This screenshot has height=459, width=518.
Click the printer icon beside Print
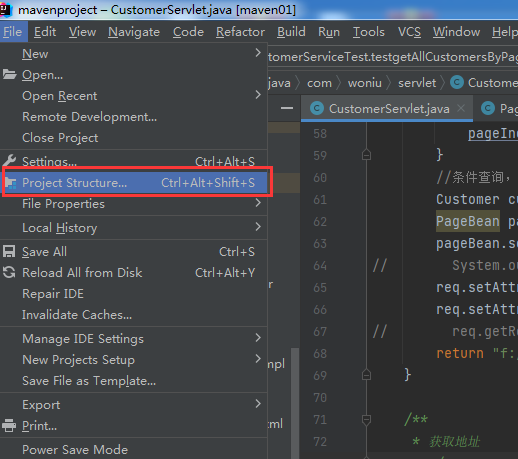9,426
